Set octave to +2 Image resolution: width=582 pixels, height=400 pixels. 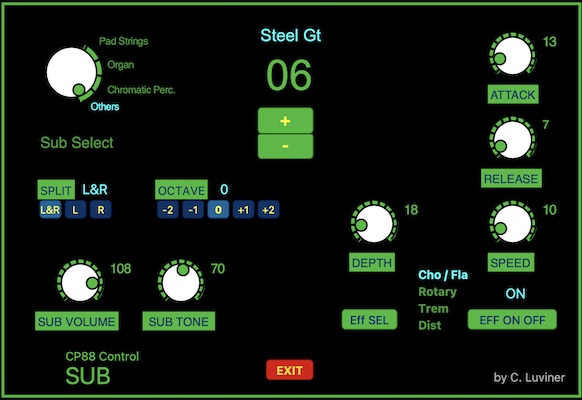click(x=269, y=210)
